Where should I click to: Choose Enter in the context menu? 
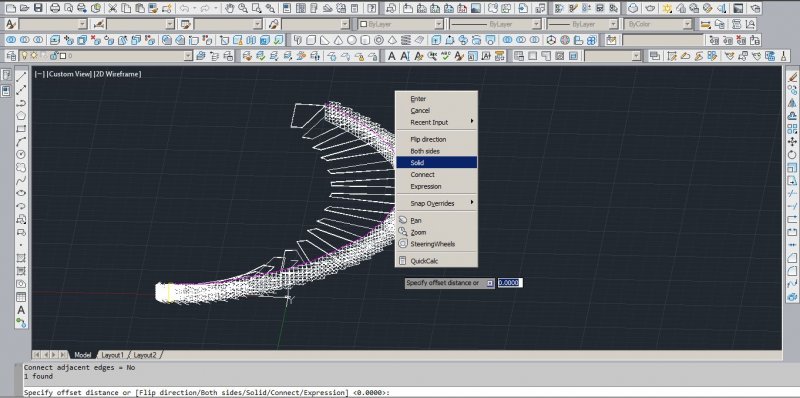coord(436,99)
